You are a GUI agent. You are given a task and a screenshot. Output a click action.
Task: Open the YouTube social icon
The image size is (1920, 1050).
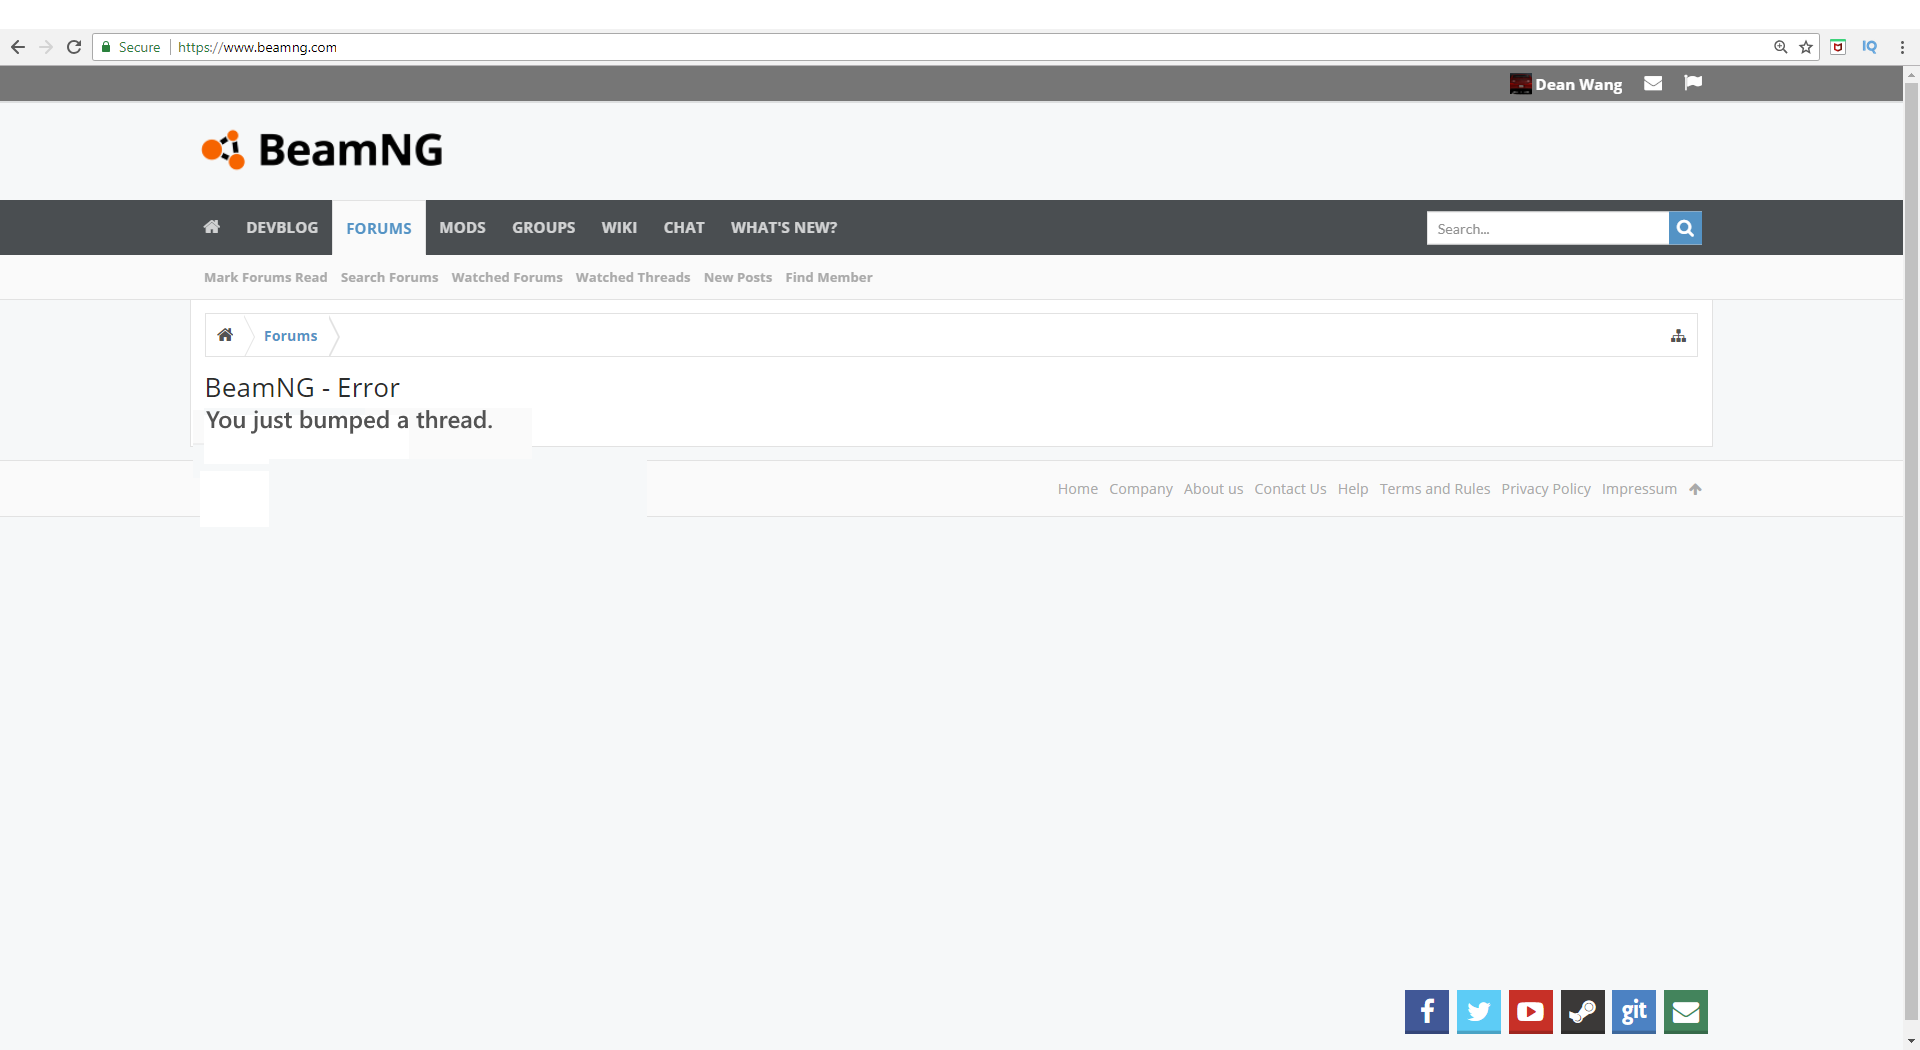1531,1012
